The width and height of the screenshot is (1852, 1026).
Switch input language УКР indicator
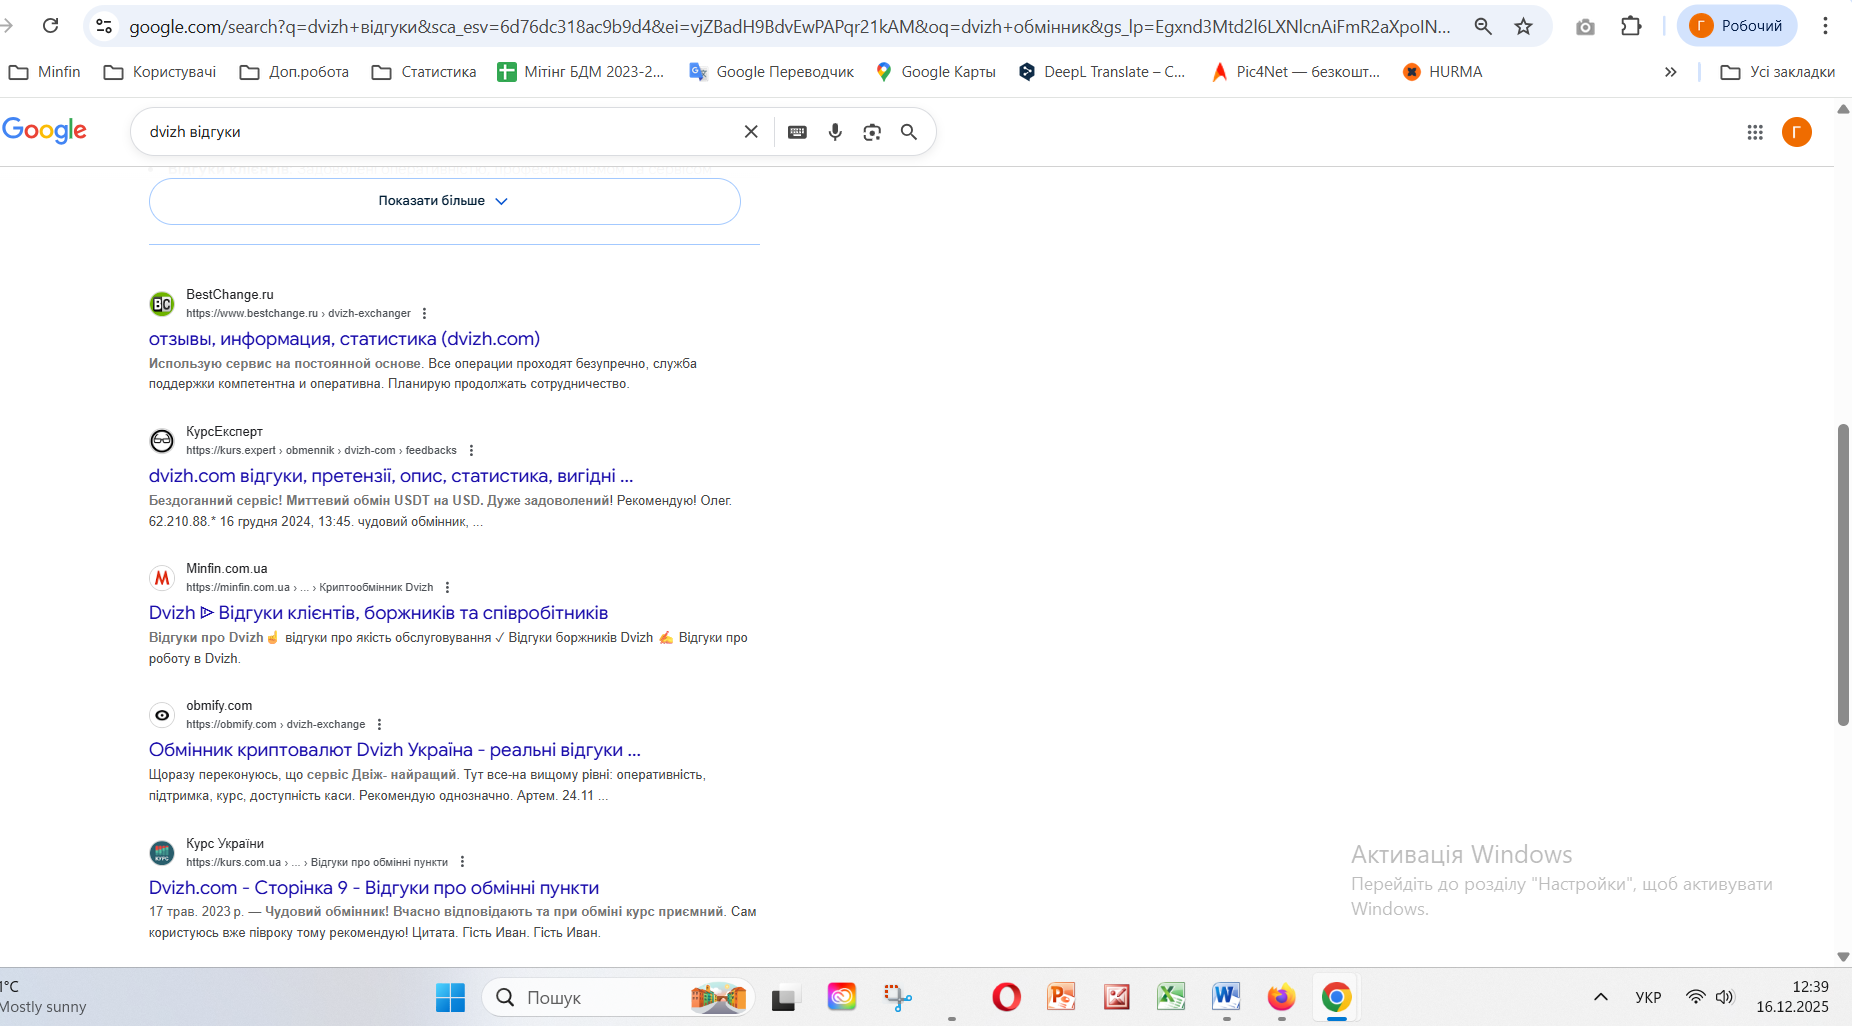[1648, 997]
